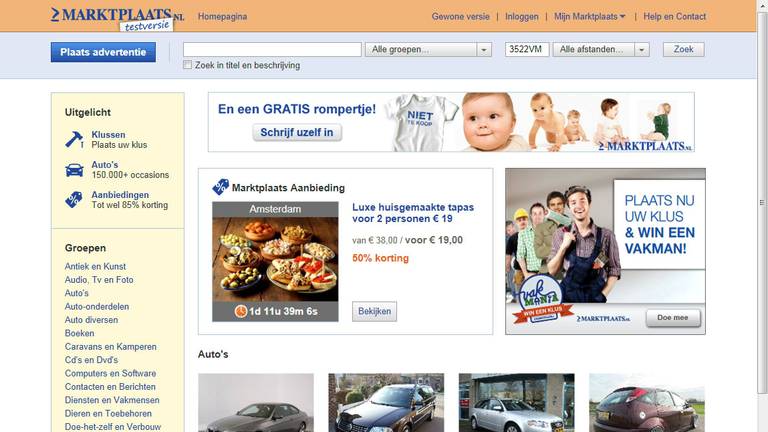The width and height of the screenshot is (768, 432).
Task: Switch to 'Gewone versie' link
Action: (x=462, y=17)
